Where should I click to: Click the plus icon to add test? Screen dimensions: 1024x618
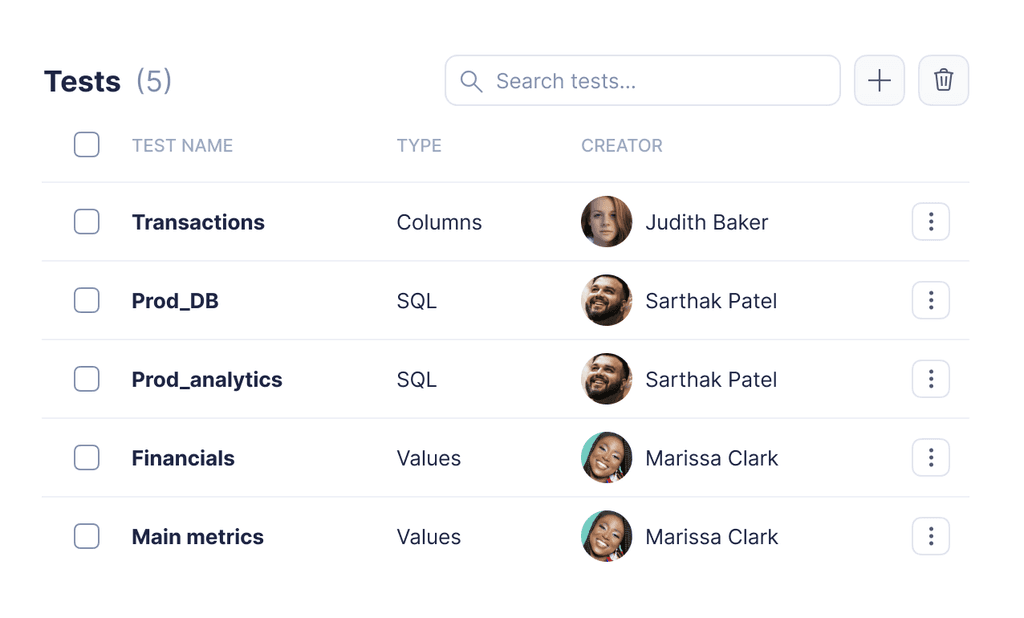[879, 80]
